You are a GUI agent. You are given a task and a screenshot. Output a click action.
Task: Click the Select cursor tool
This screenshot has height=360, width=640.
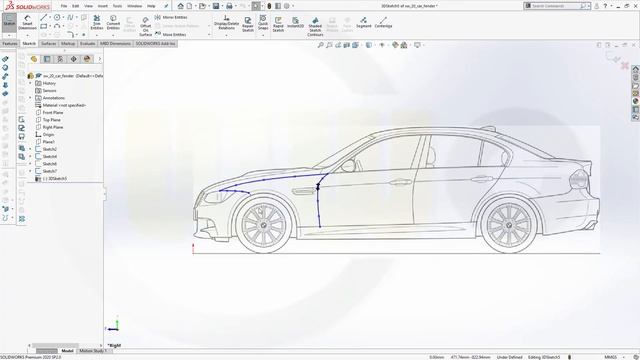tap(256, 6)
